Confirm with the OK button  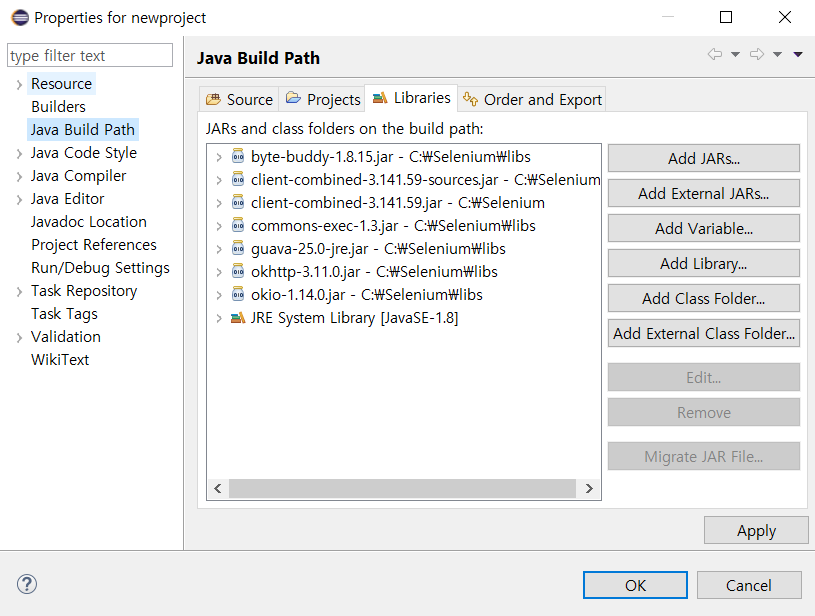pos(635,585)
